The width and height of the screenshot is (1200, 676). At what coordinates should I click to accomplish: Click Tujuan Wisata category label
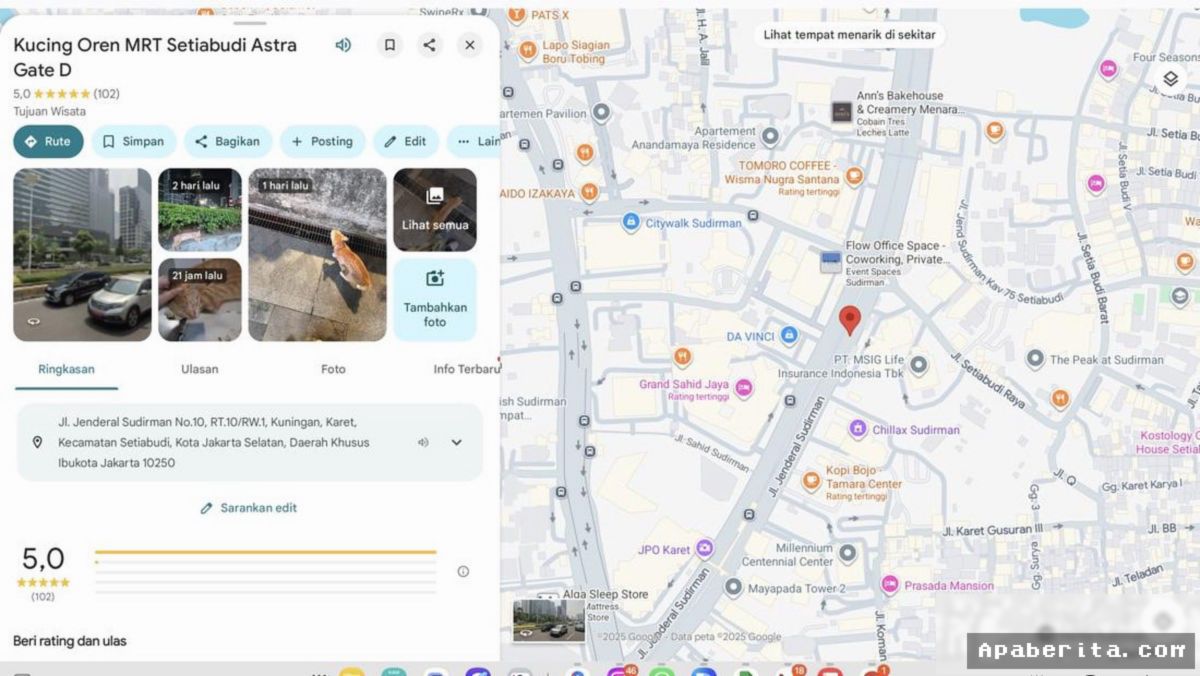coord(49,112)
